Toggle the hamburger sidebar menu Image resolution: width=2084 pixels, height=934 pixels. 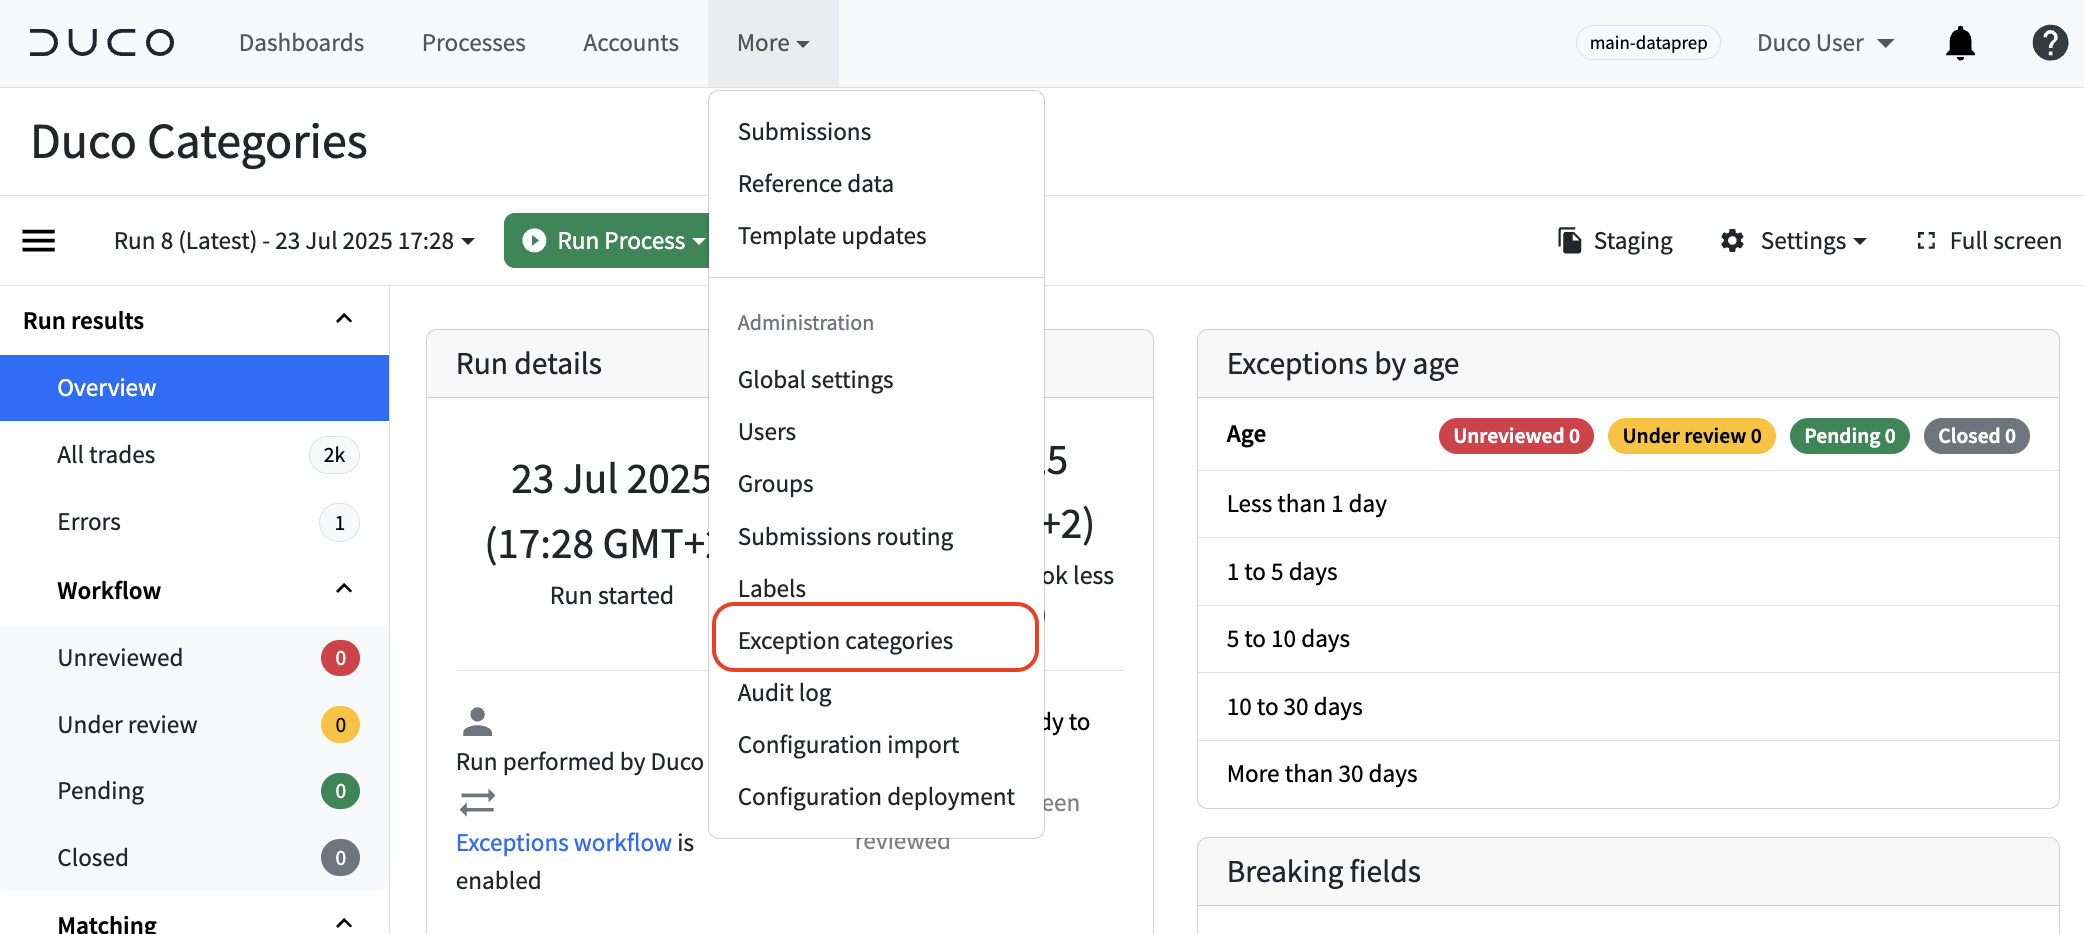click(39, 240)
